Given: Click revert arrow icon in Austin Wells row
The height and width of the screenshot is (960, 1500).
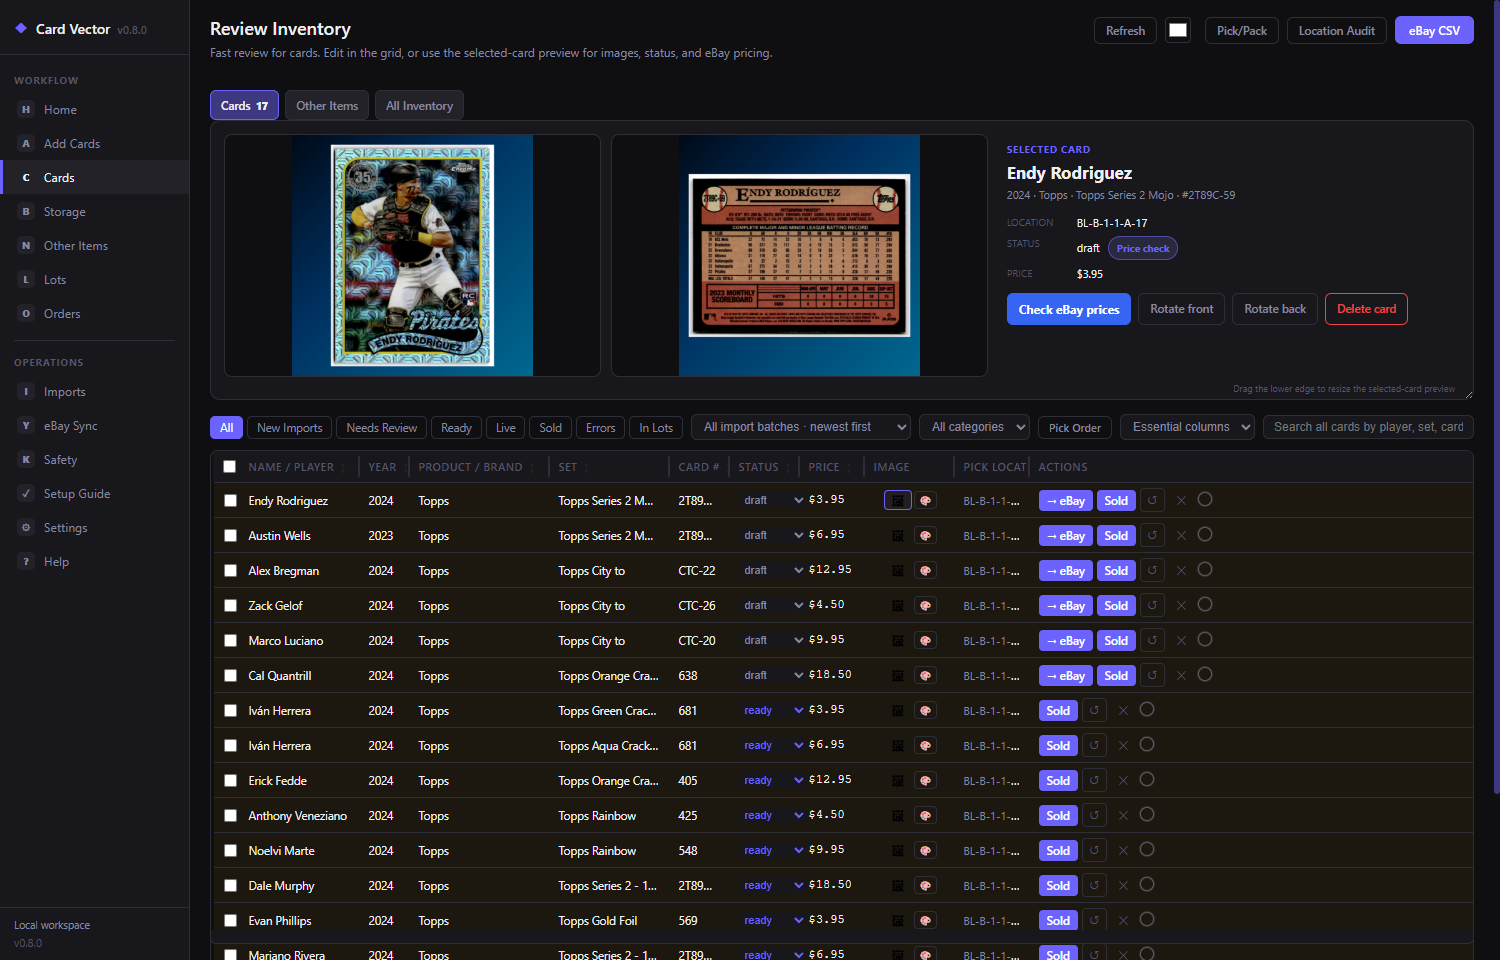Looking at the screenshot, I should pyautogui.click(x=1152, y=535).
